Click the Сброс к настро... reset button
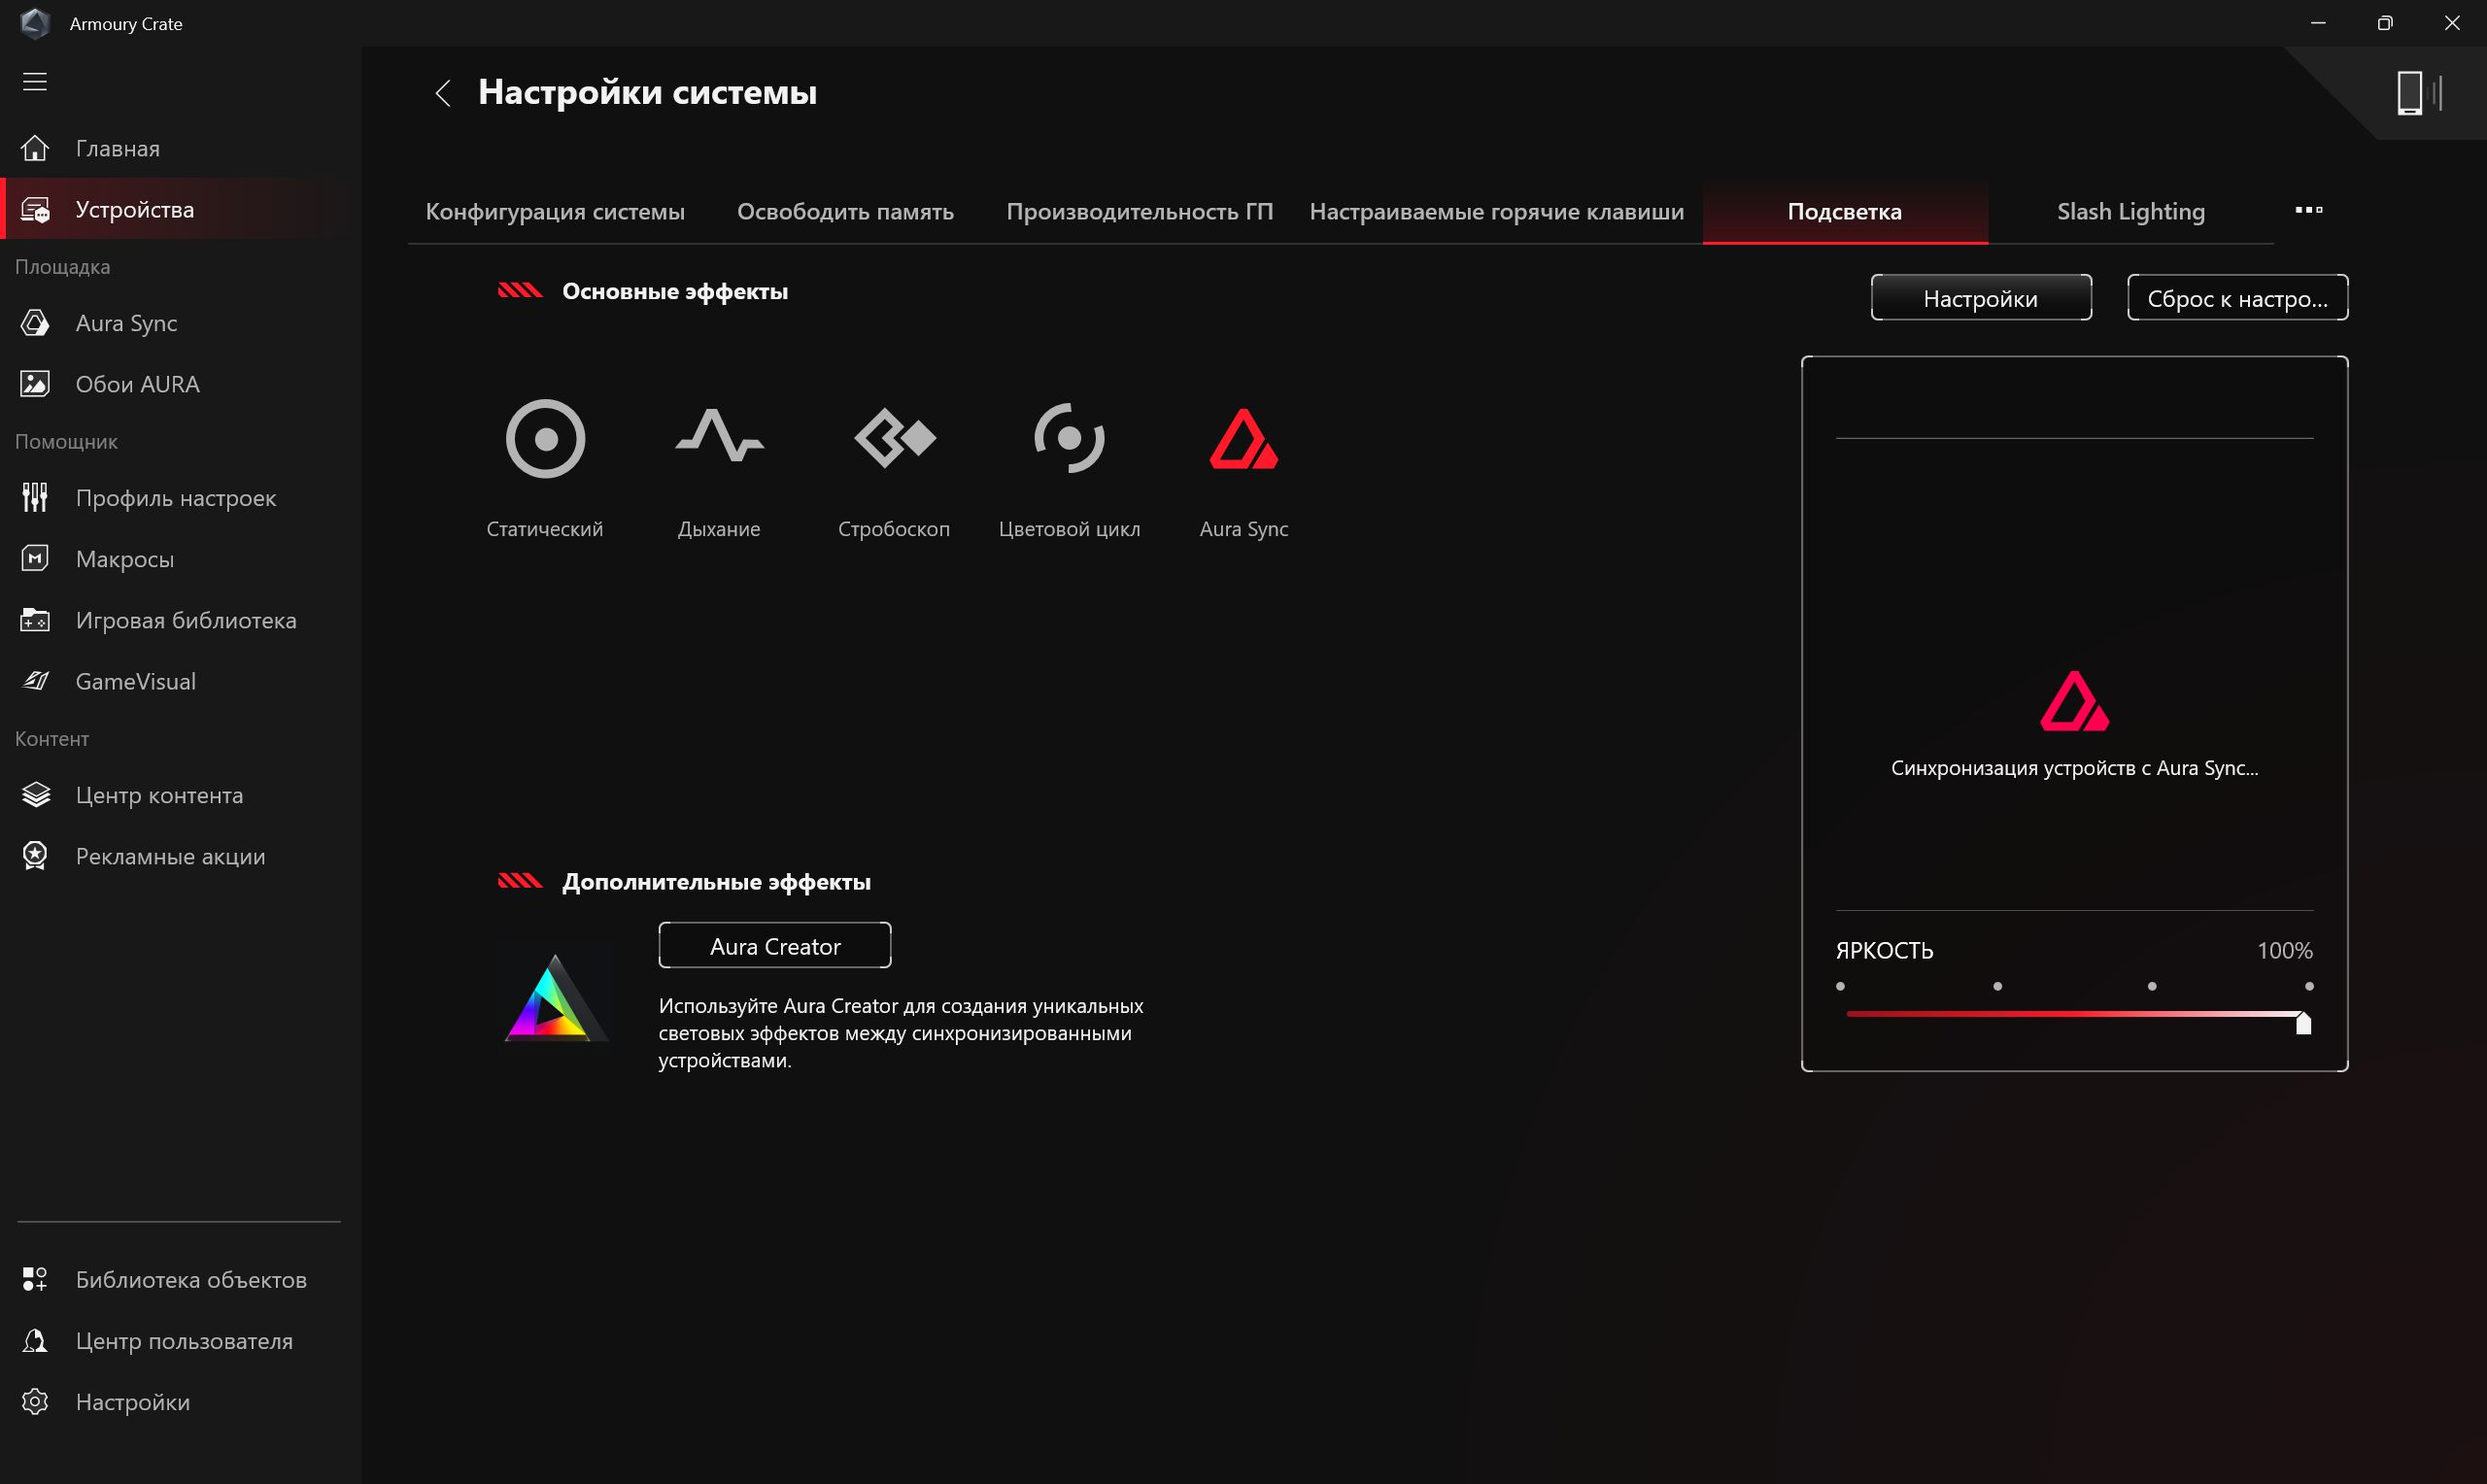 (2238, 298)
